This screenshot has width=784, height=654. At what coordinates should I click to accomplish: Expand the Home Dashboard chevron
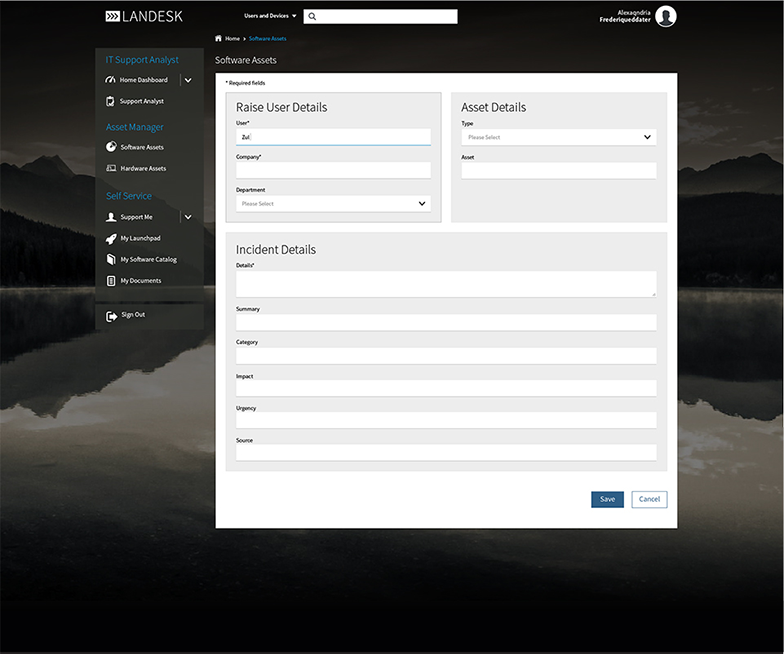tap(188, 80)
